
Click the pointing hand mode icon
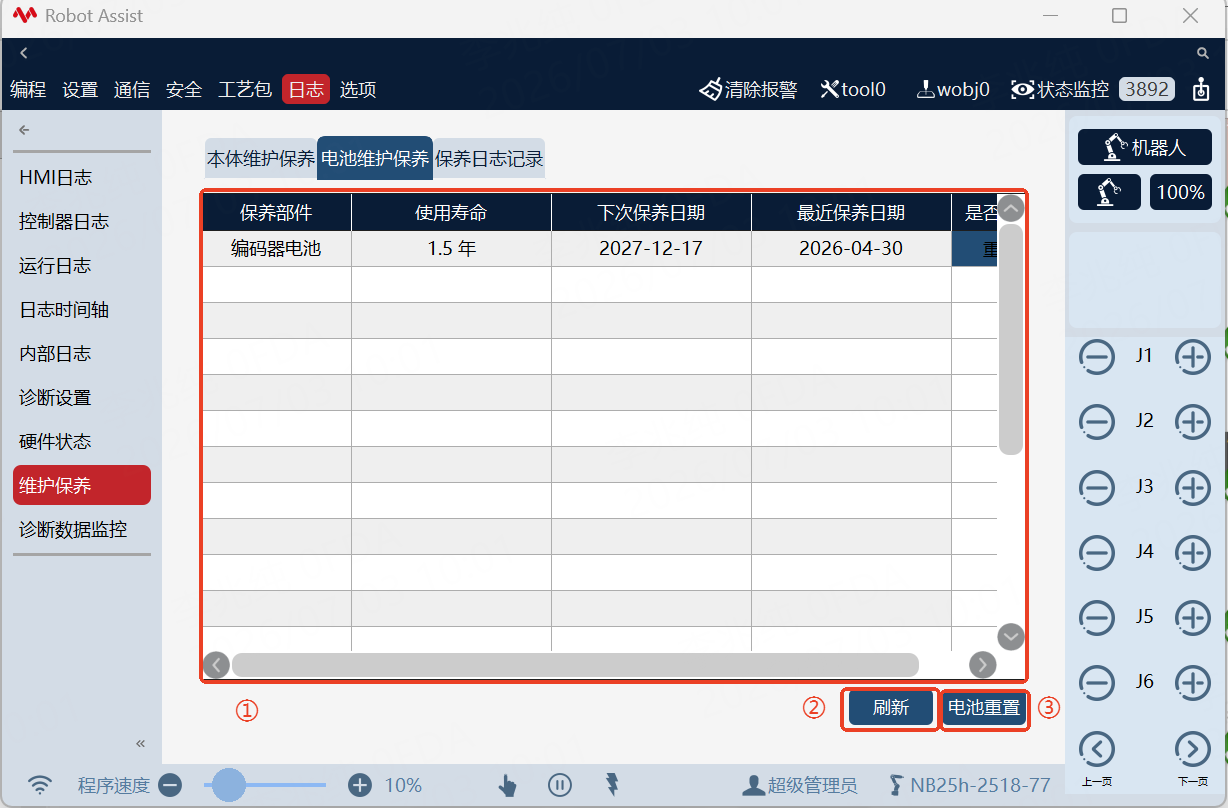tap(508, 785)
